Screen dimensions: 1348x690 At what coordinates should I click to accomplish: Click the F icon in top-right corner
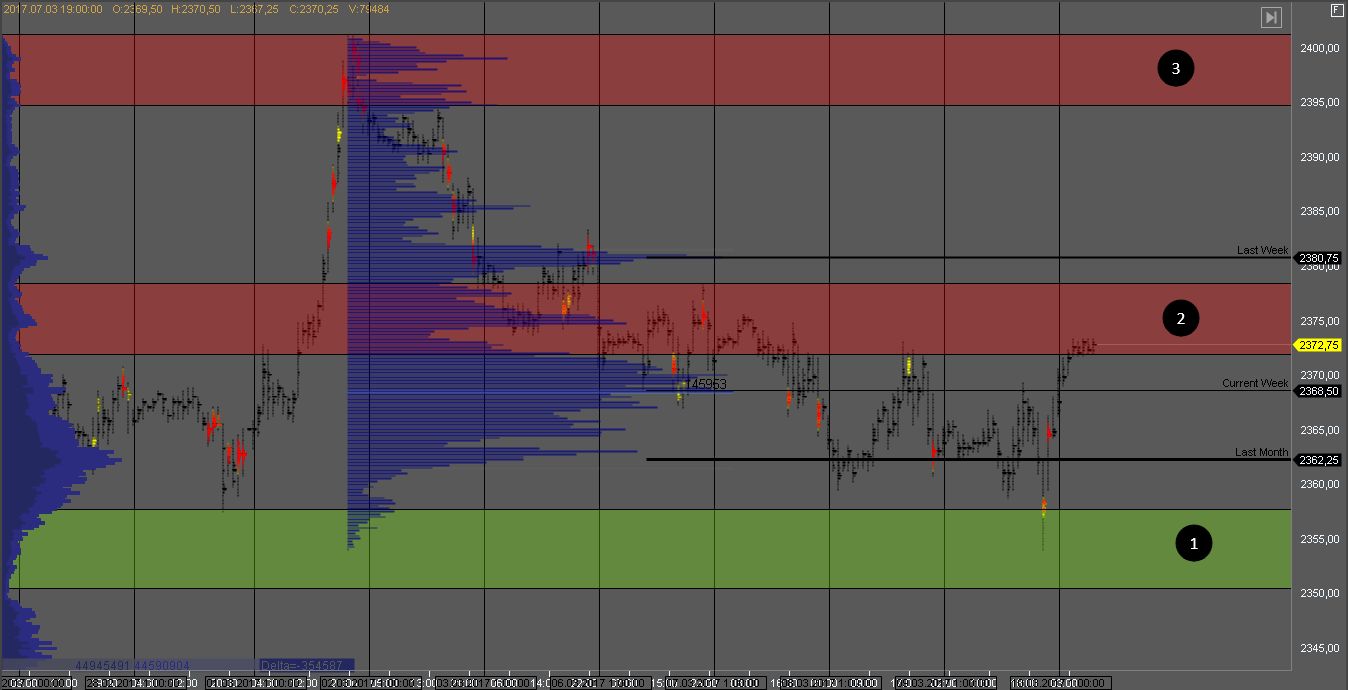click(x=1336, y=10)
